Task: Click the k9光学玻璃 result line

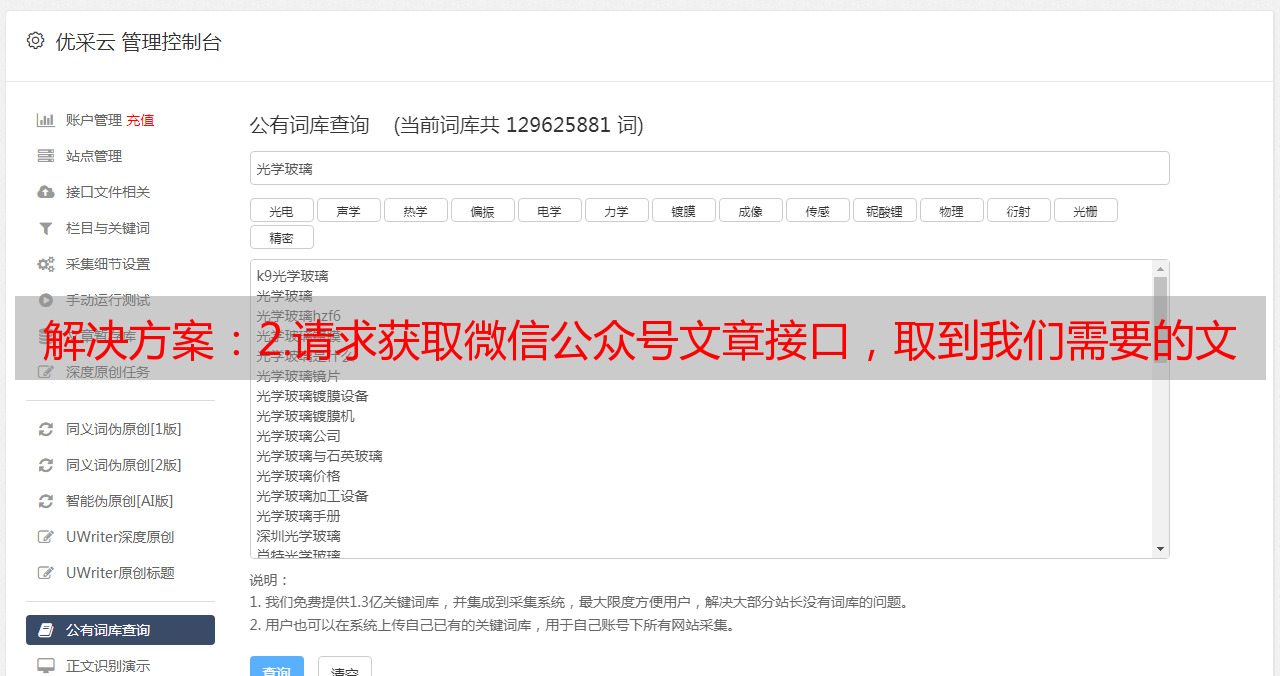Action: pyautogui.click(x=292, y=276)
